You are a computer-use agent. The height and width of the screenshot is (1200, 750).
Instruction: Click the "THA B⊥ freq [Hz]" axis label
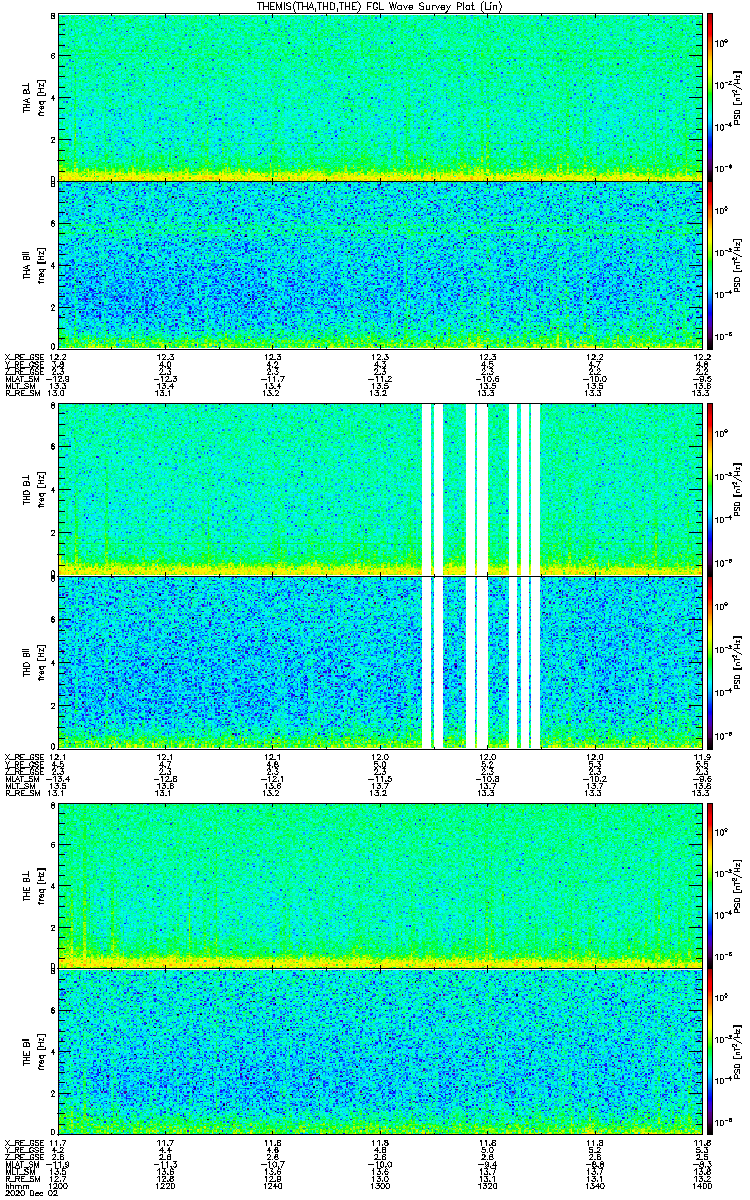coord(33,98)
